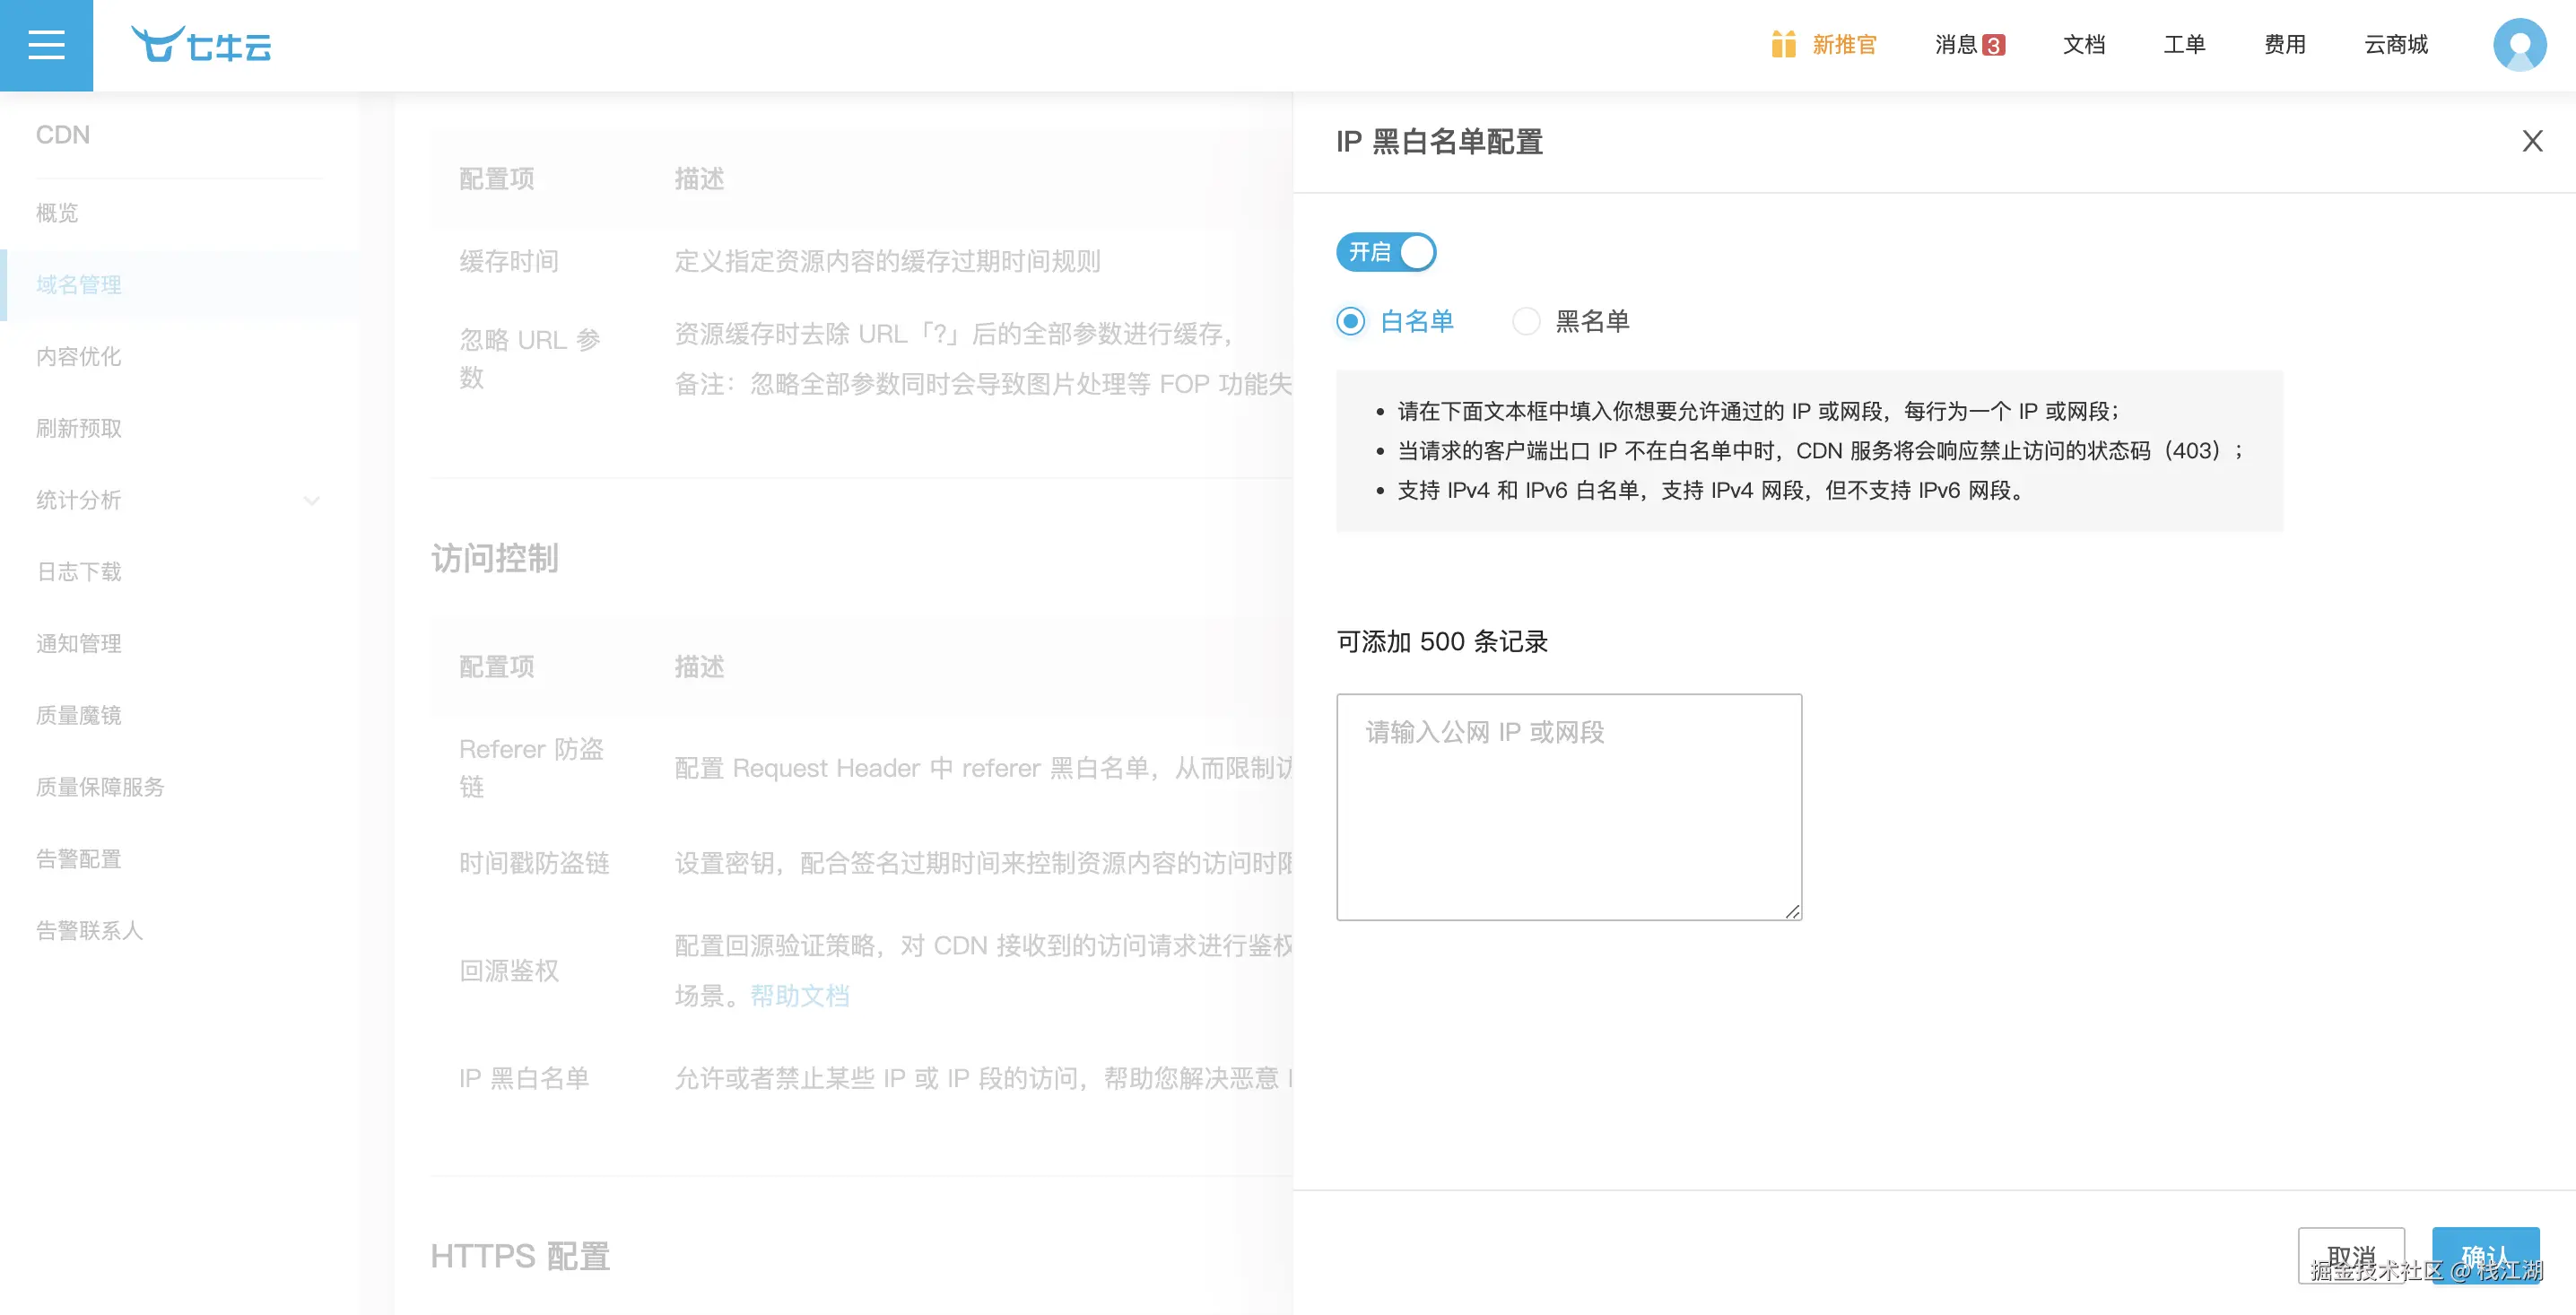Select the 黑名单 radio option
Image resolution: width=2576 pixels, height=1315 pixels.
[1526, 321]
